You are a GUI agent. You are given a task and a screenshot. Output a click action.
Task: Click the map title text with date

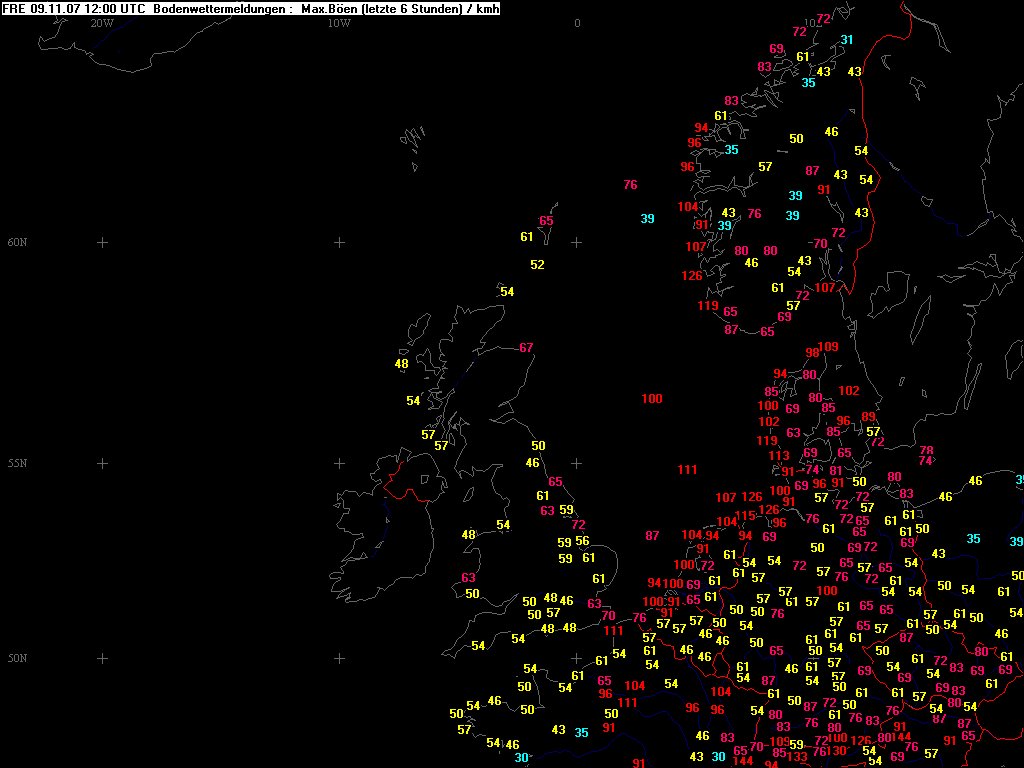75,9
